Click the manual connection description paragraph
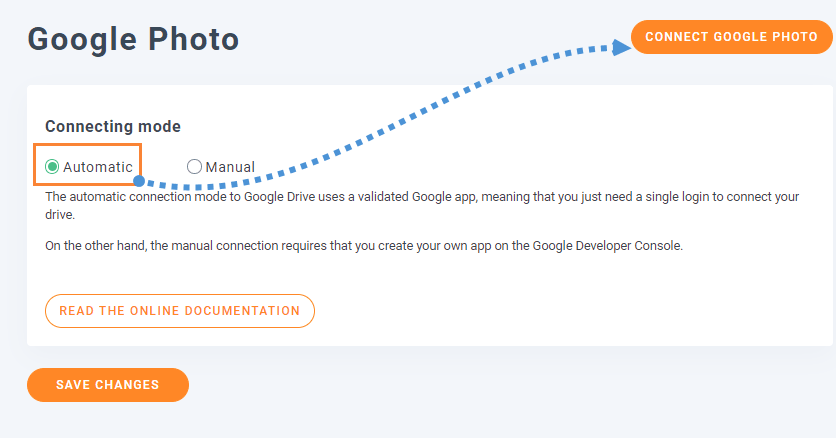836x438 pixels. pyautogui.click(x=364, y=245)
